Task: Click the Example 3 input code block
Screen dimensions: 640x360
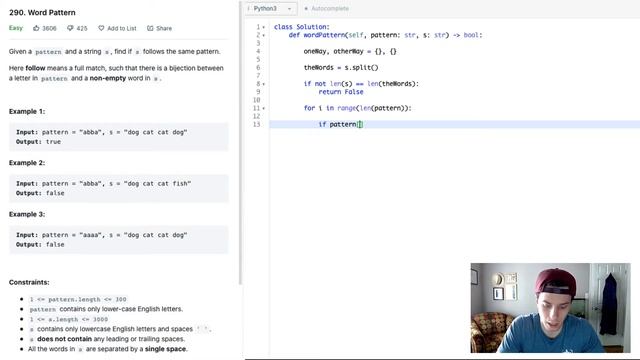Action: pyautogui.click(x=119, y=240)
